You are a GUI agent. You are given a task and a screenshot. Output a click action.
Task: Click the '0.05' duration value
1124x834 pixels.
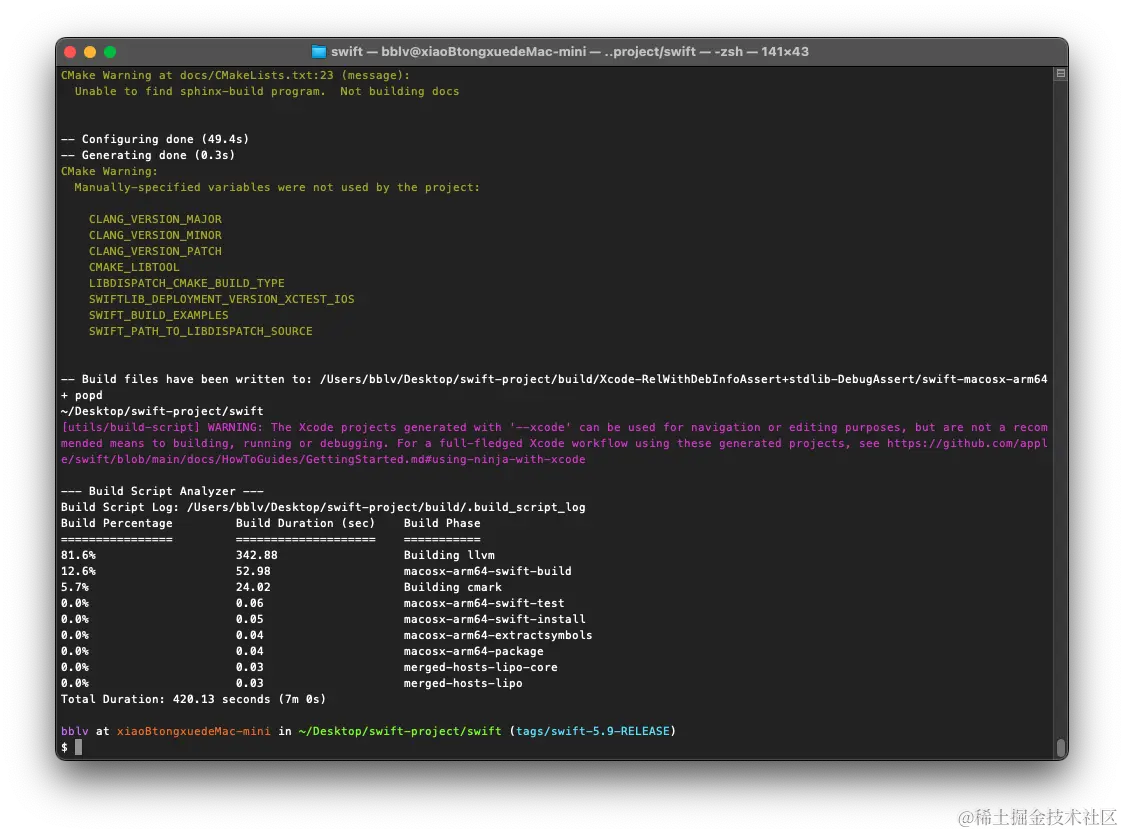(249, 619)
